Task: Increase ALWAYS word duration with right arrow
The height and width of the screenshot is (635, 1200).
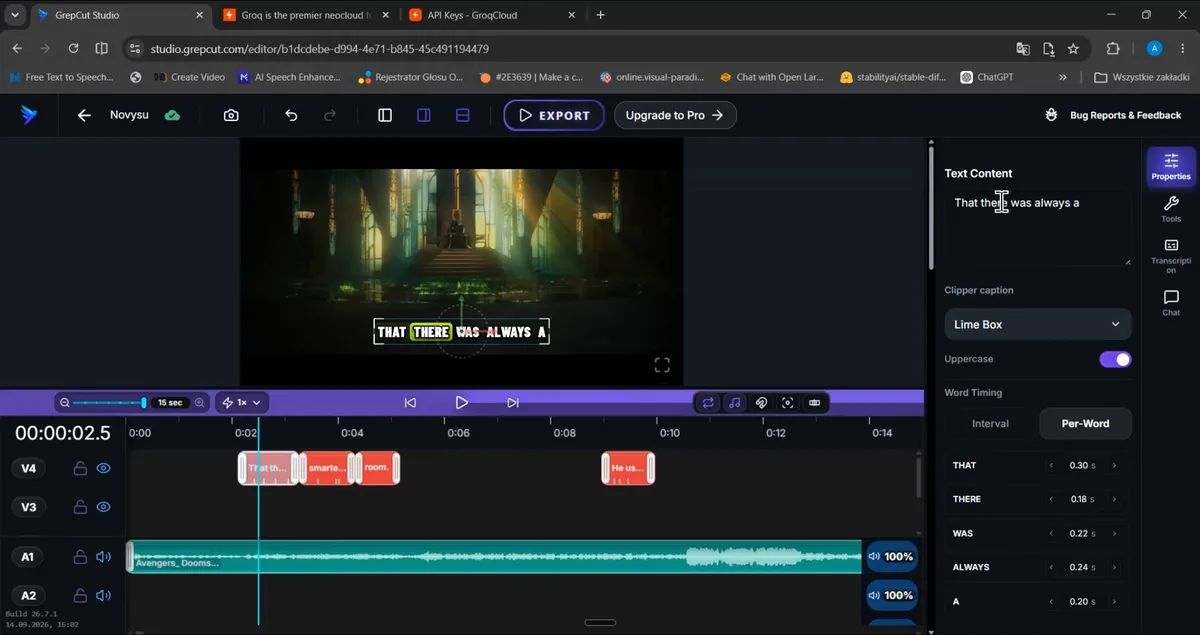Action: click(1115, 567)
